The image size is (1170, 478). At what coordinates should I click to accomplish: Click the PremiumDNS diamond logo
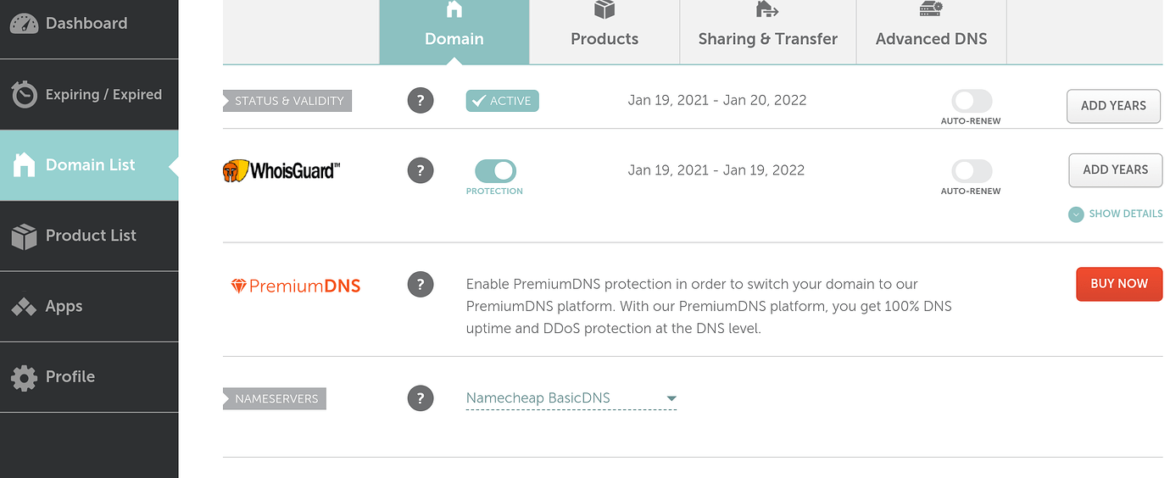238,286
